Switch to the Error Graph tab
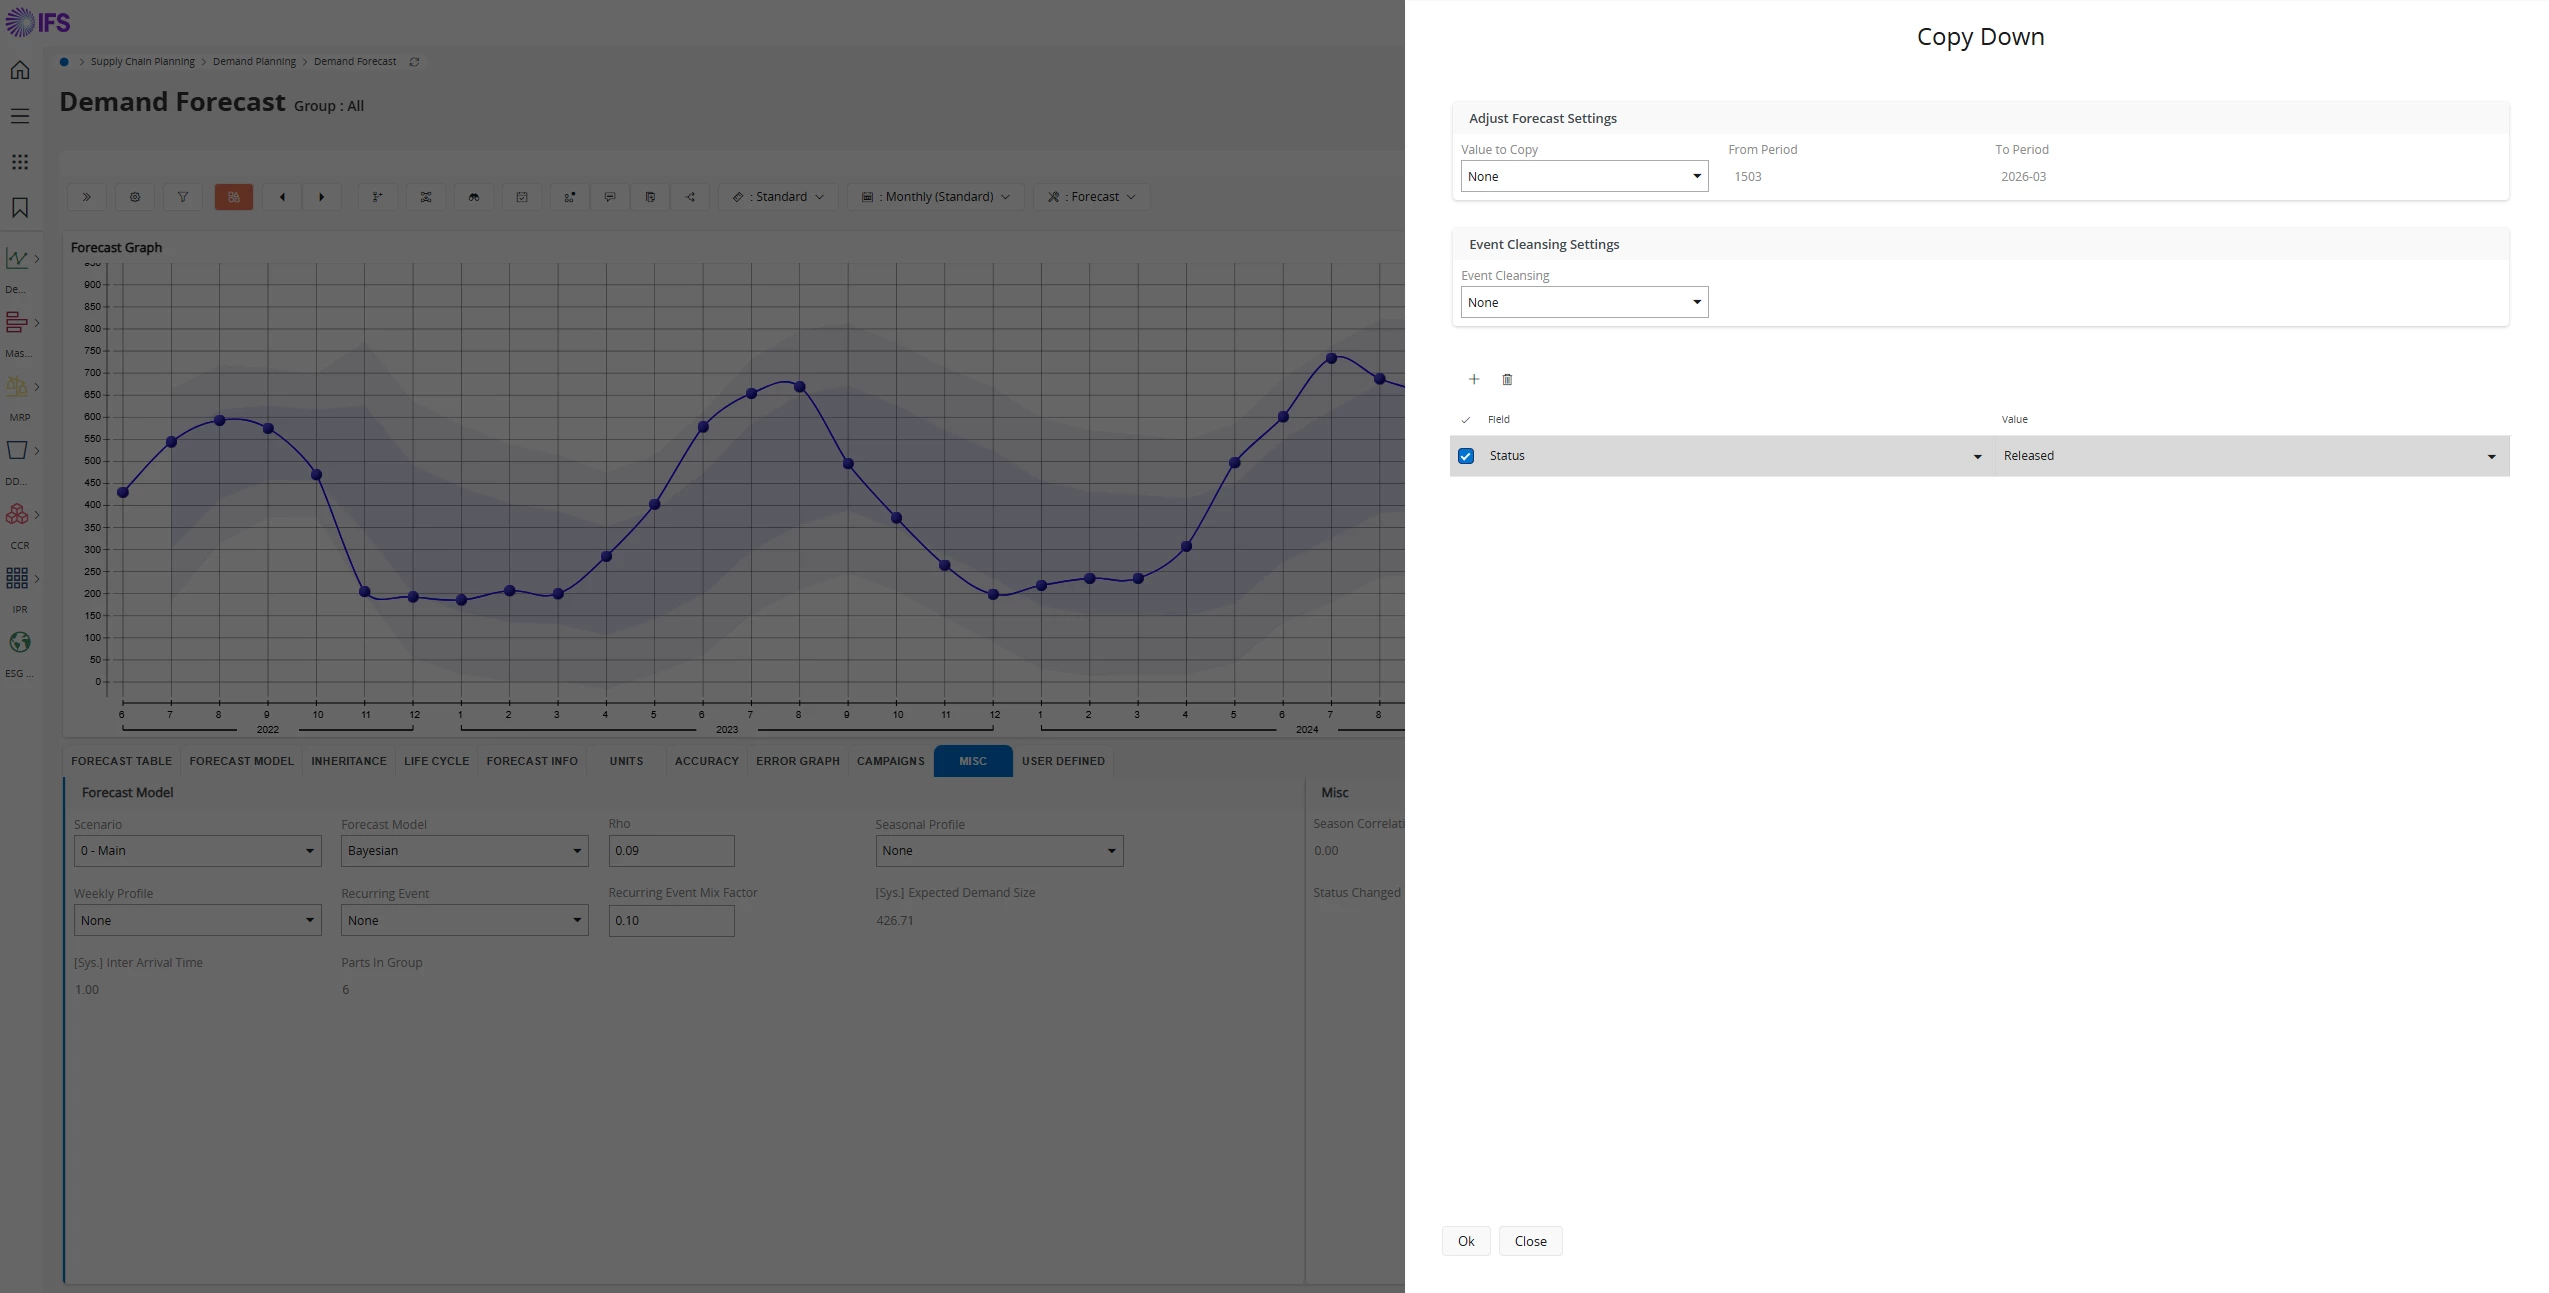Image resolution: width=2549 pixels, height=1293 pixels. coord(798,761)
